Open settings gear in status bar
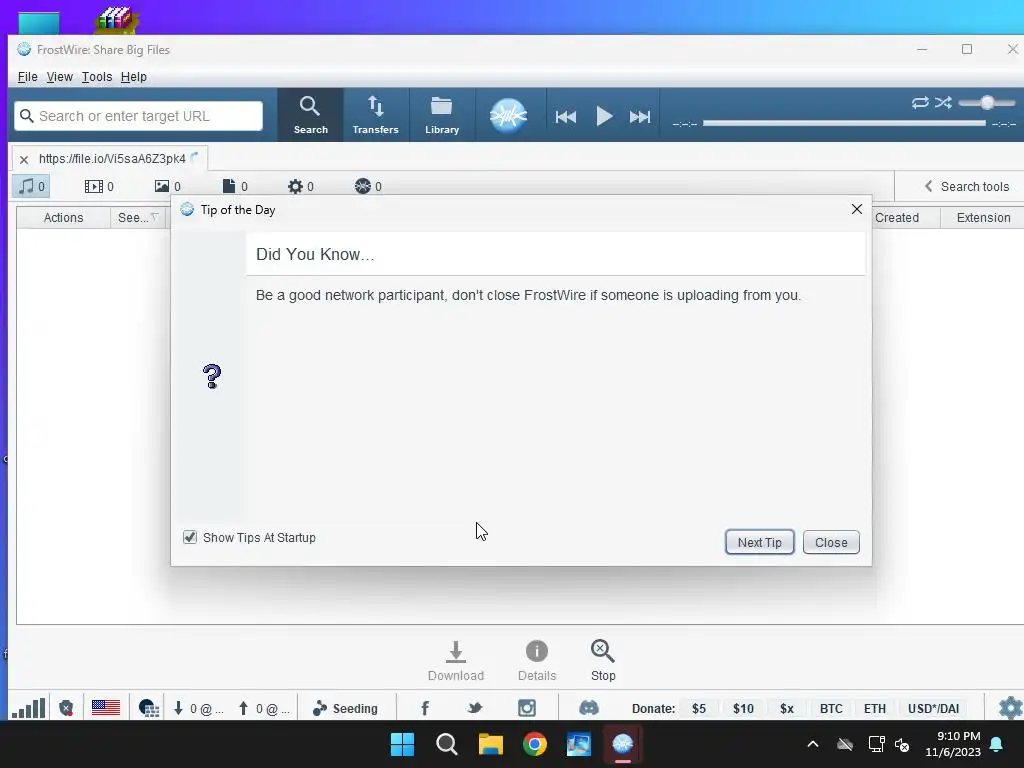The image size is (1024, 768). coord(1010,708)
